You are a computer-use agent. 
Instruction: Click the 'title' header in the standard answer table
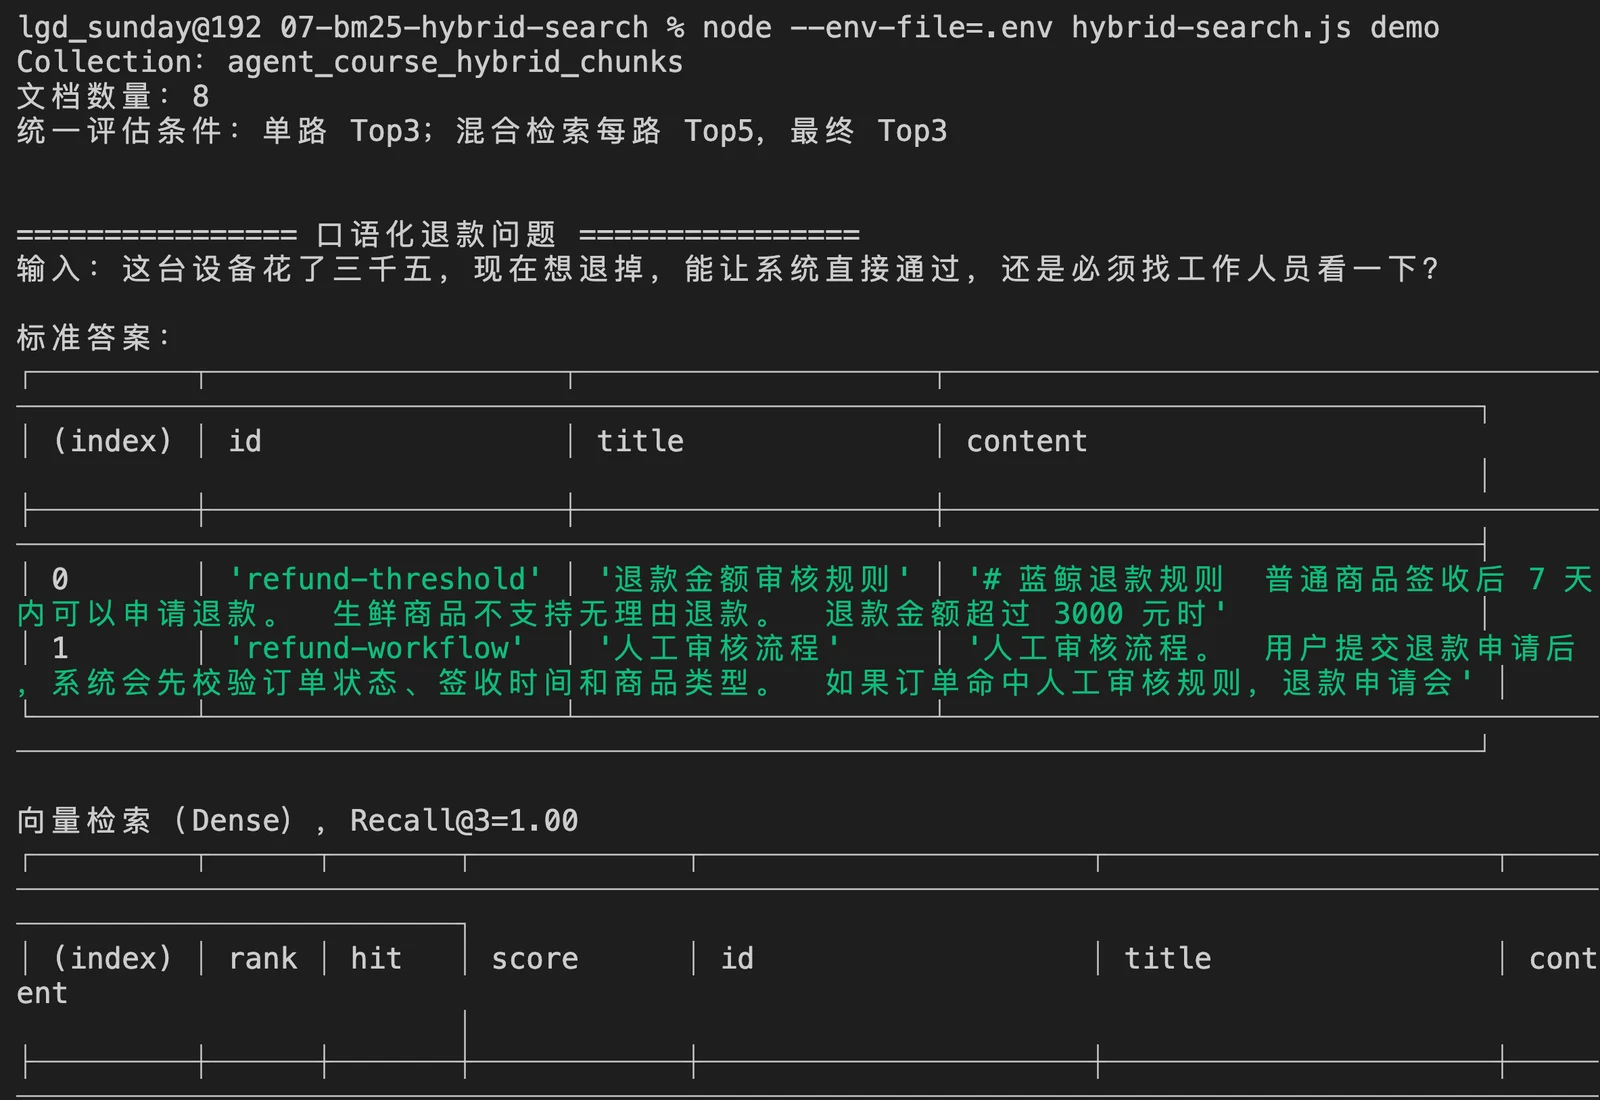(x=640, y=441)
